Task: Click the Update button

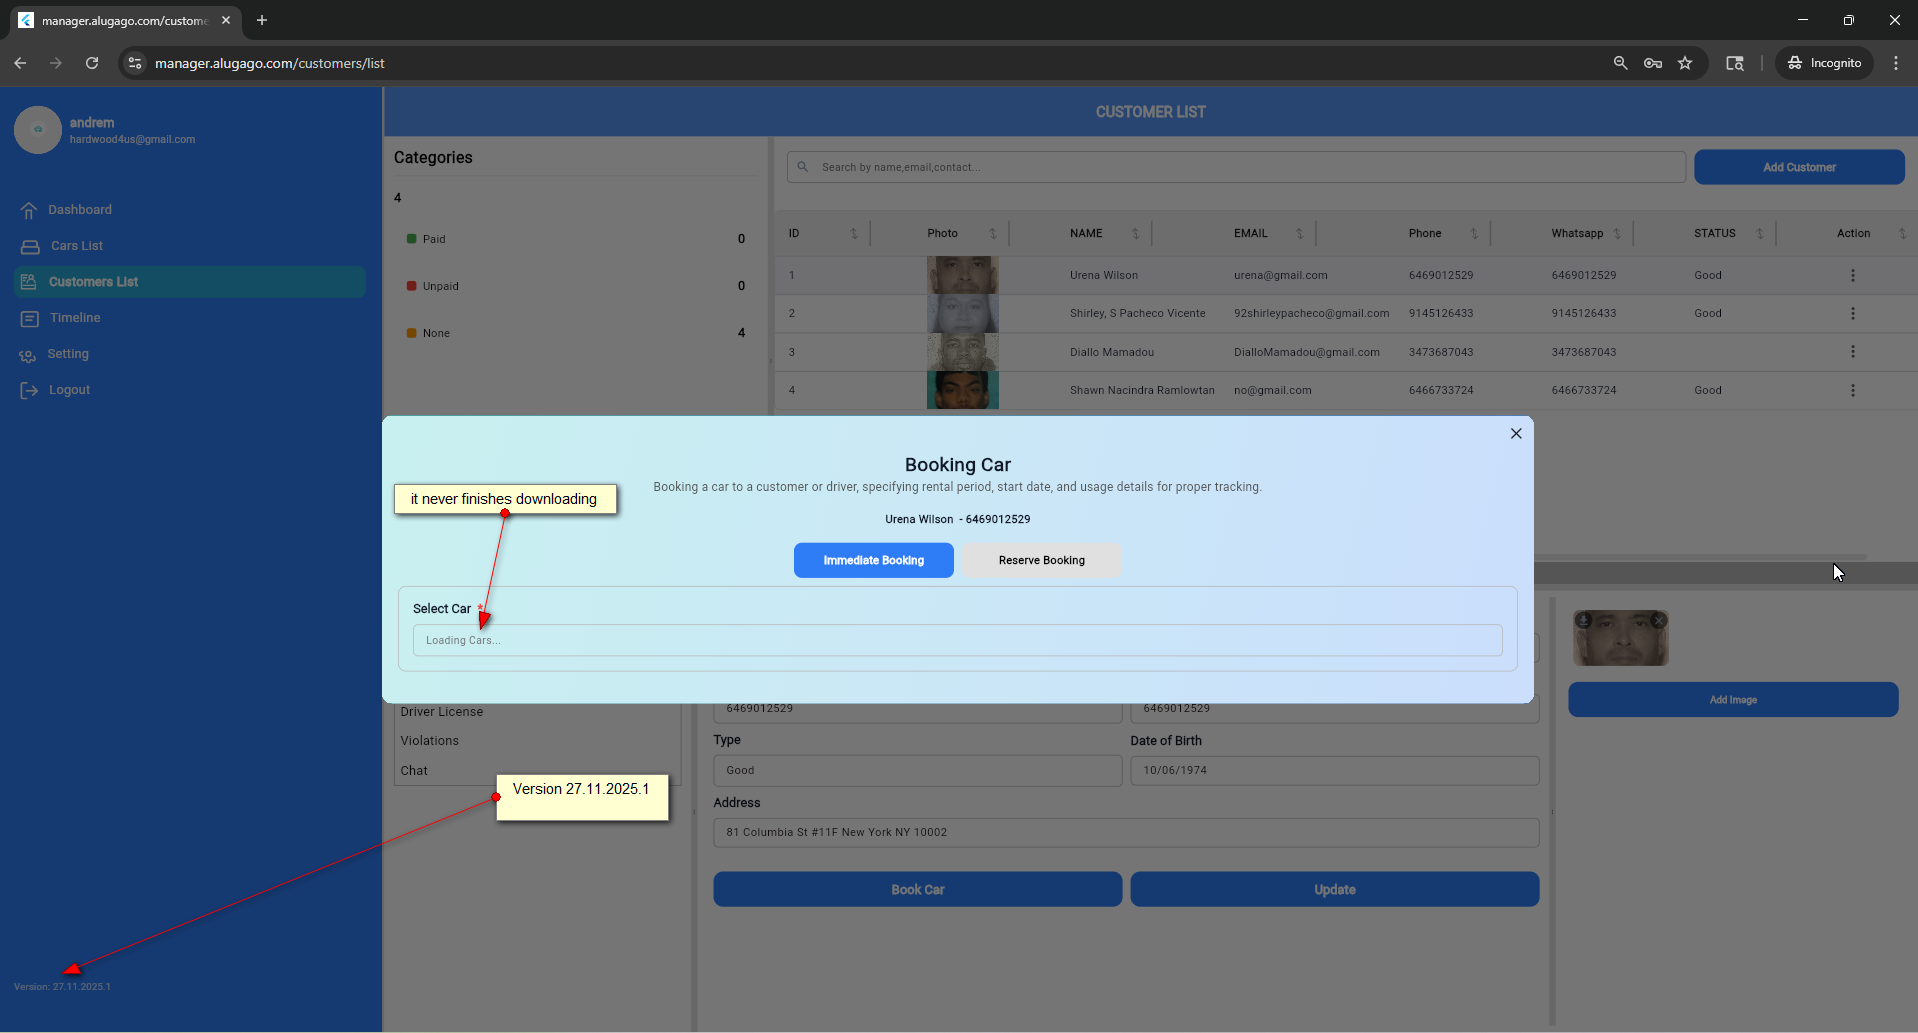Action: [x=1334, y=889]
